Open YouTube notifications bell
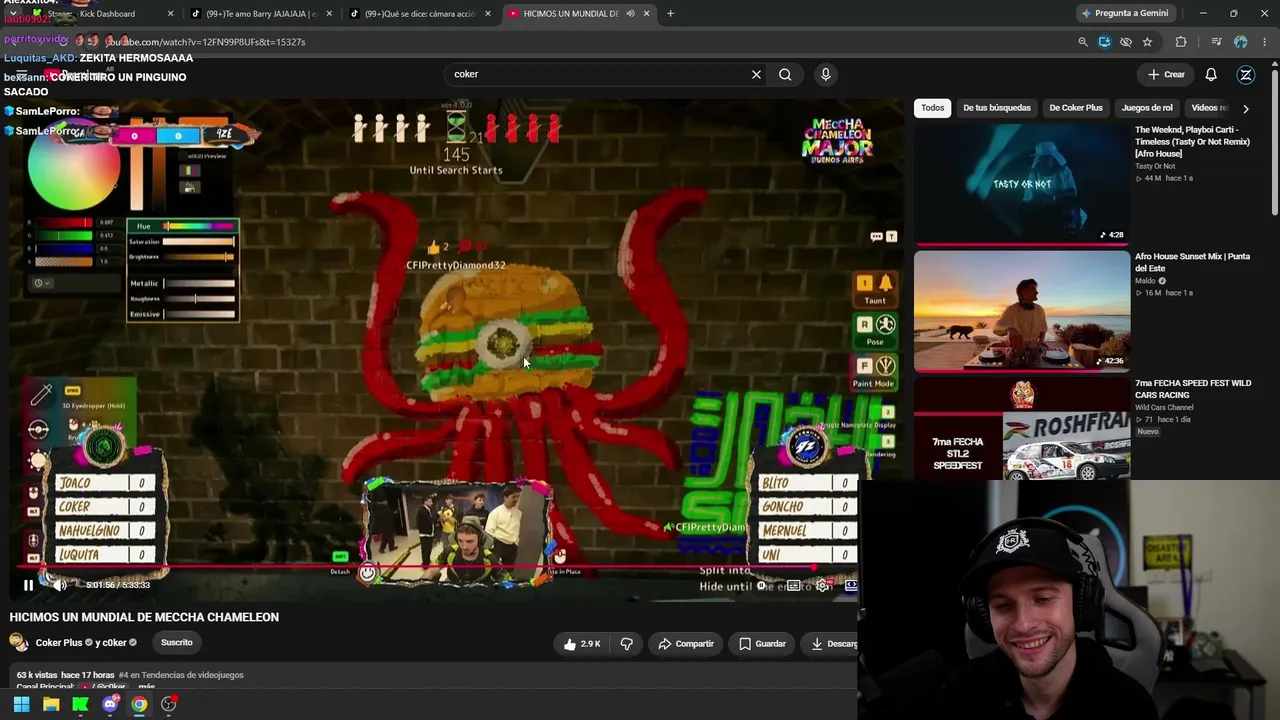The width and height of the screenshot is (1280, 720). [1211, 74]
